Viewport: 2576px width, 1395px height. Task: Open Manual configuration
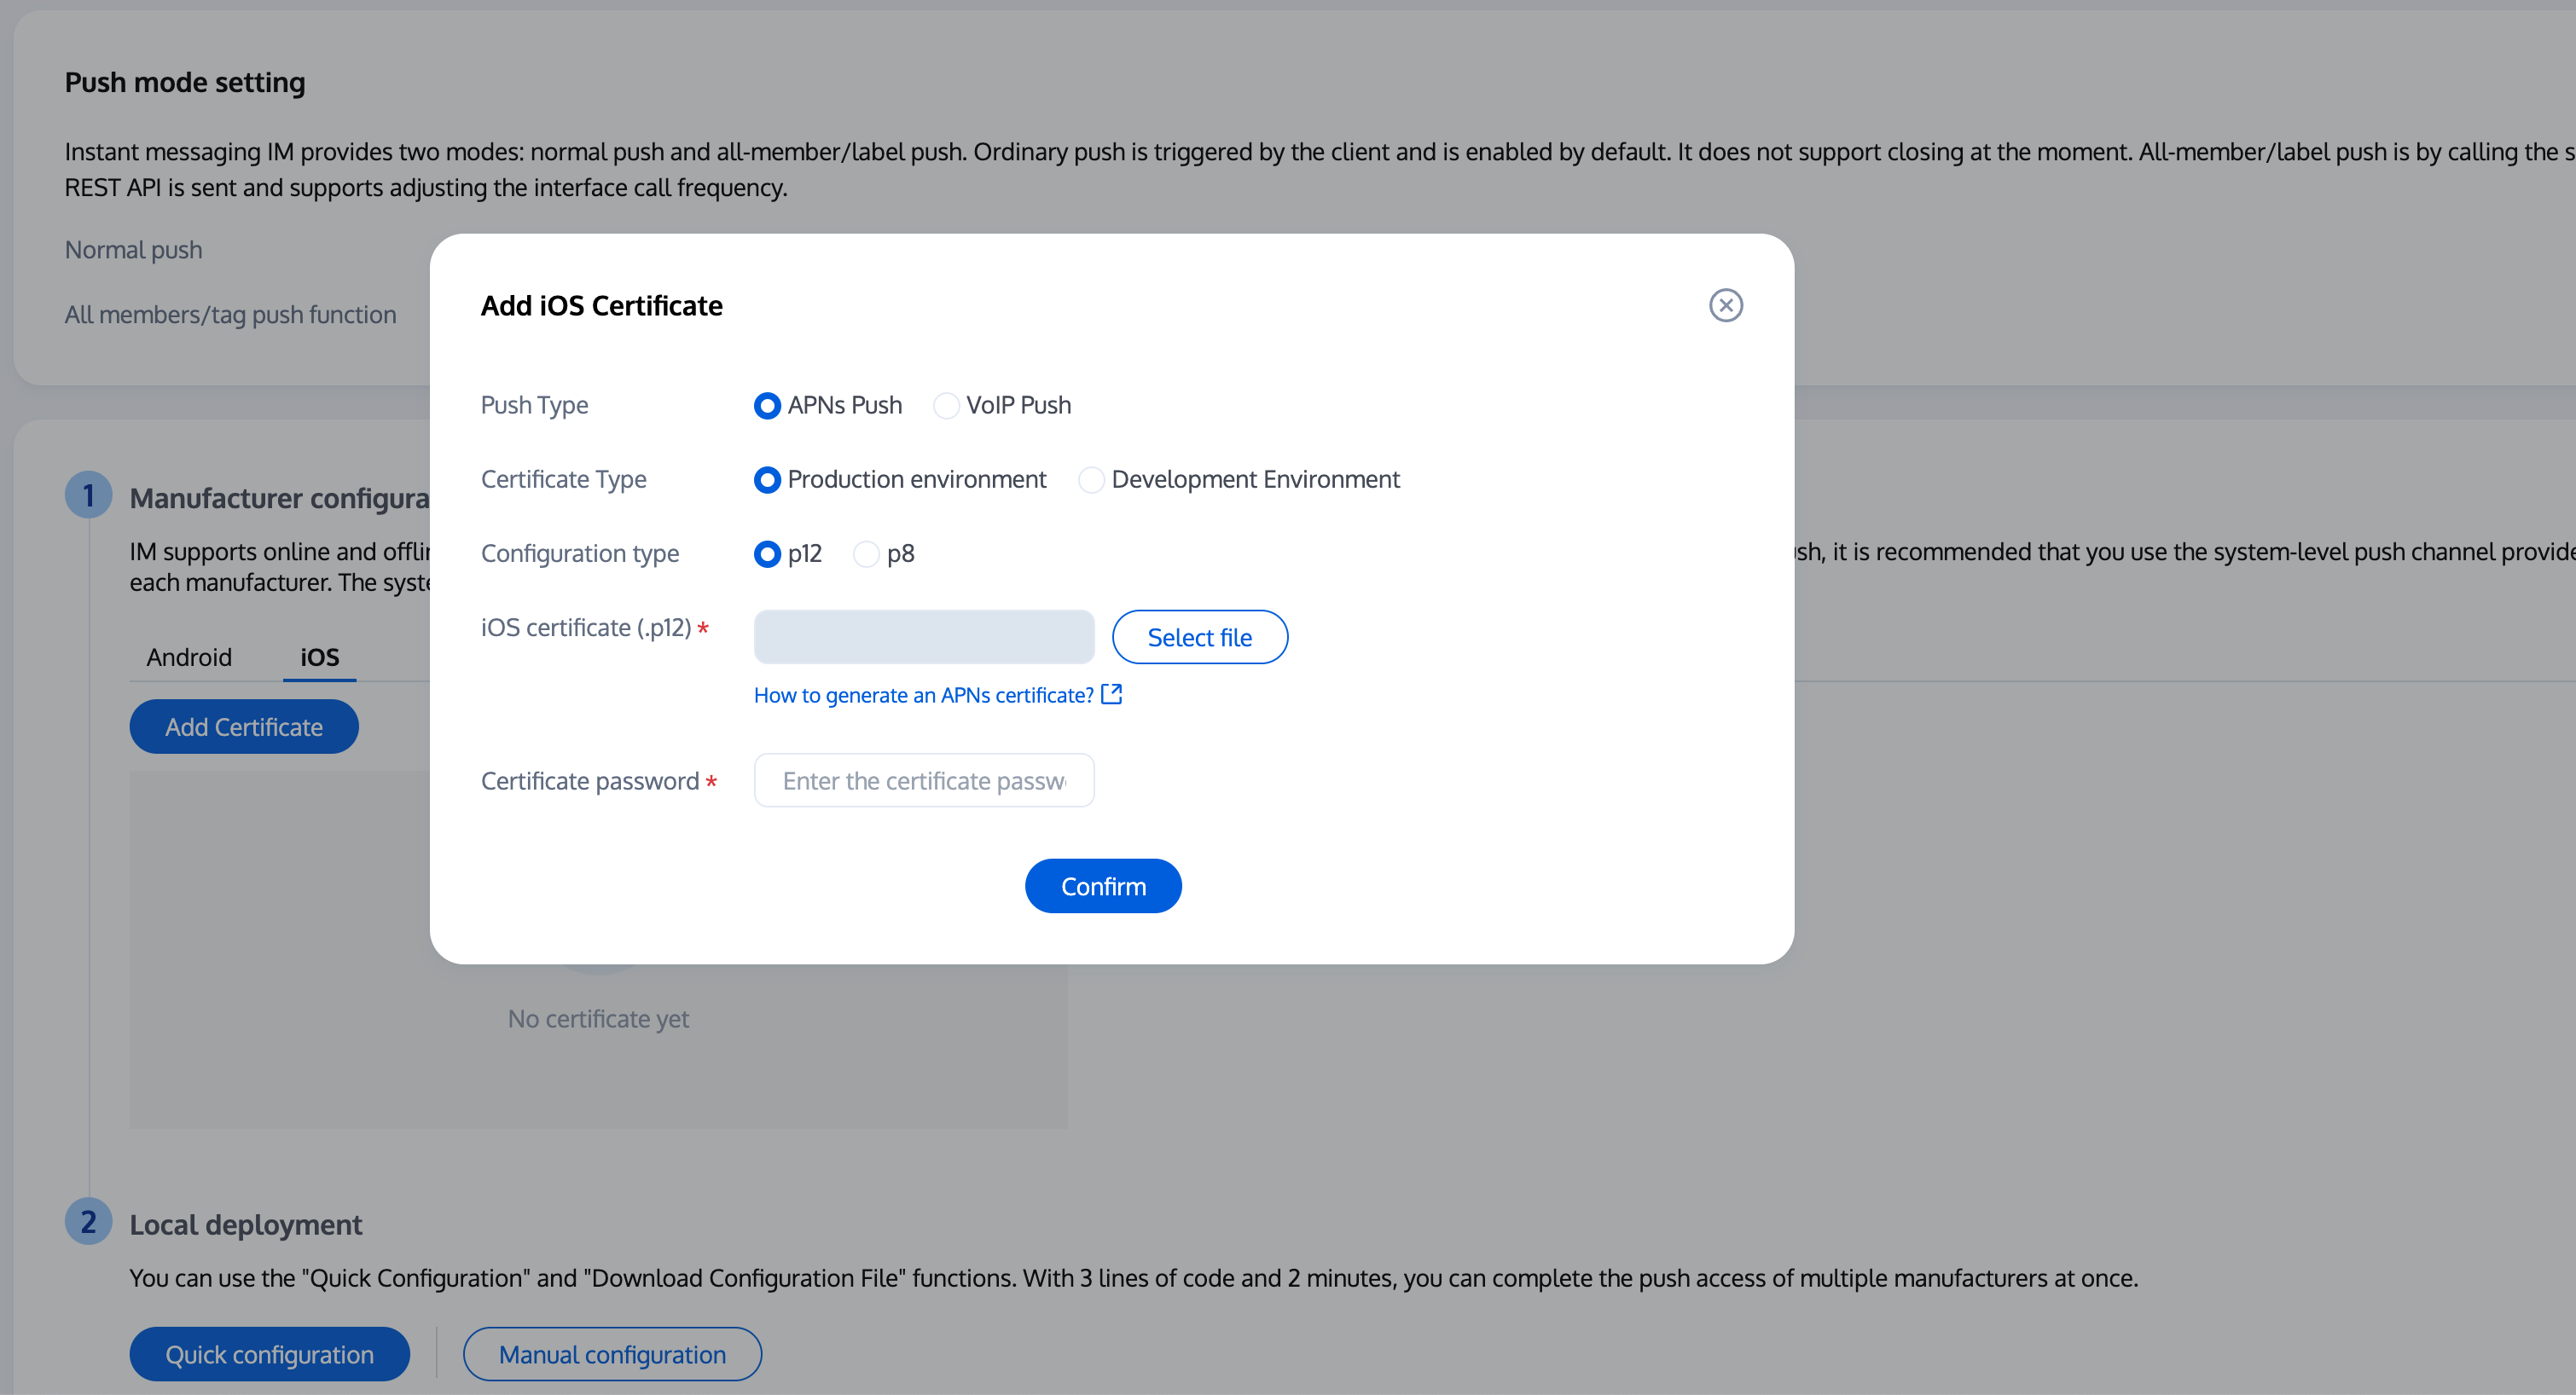pos(612,1354)
